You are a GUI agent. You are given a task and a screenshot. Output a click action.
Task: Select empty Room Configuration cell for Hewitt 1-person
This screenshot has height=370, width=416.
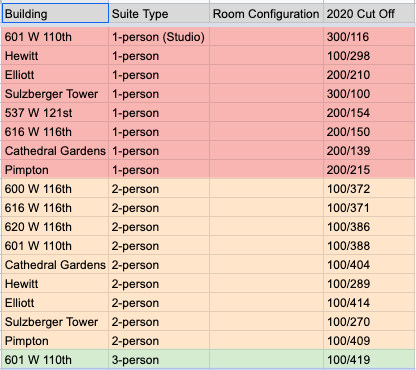[x=266, y=56]
